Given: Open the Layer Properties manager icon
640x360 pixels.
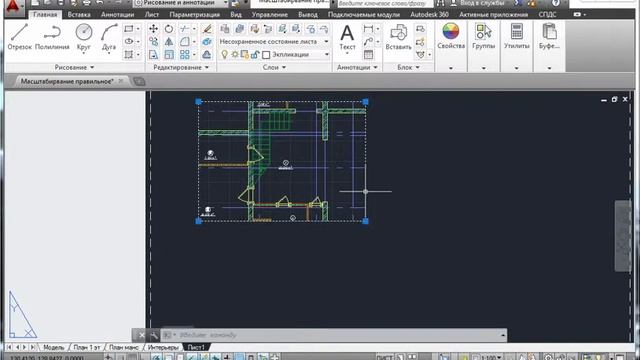Looking at the screenshot, I should [x=224, y=29].
